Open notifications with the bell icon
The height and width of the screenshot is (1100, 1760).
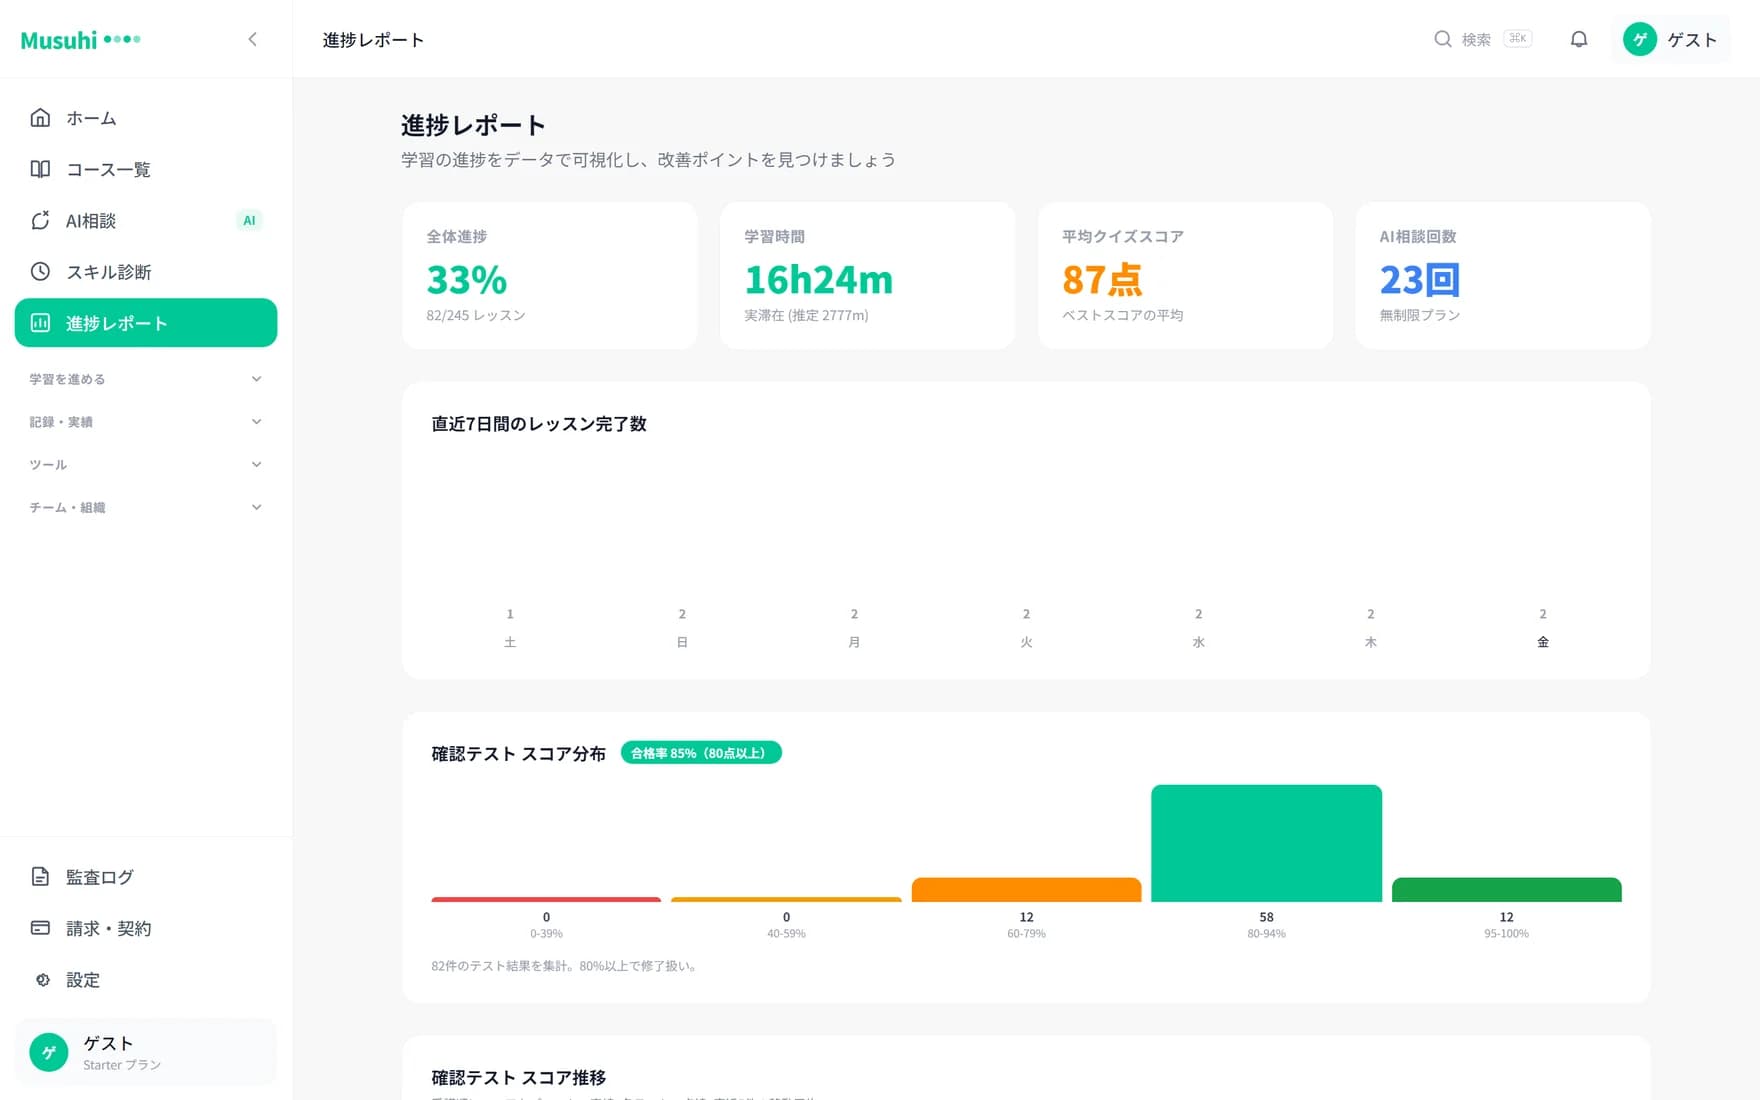(1579, 39)
